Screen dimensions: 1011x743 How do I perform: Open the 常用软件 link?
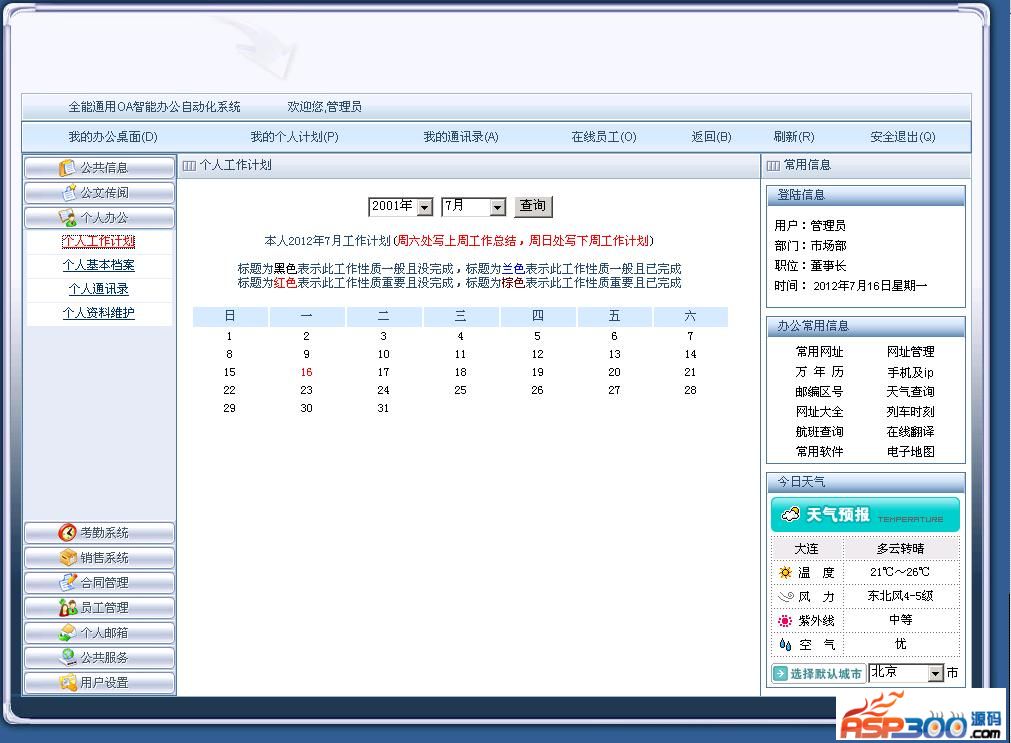[820, 452]
